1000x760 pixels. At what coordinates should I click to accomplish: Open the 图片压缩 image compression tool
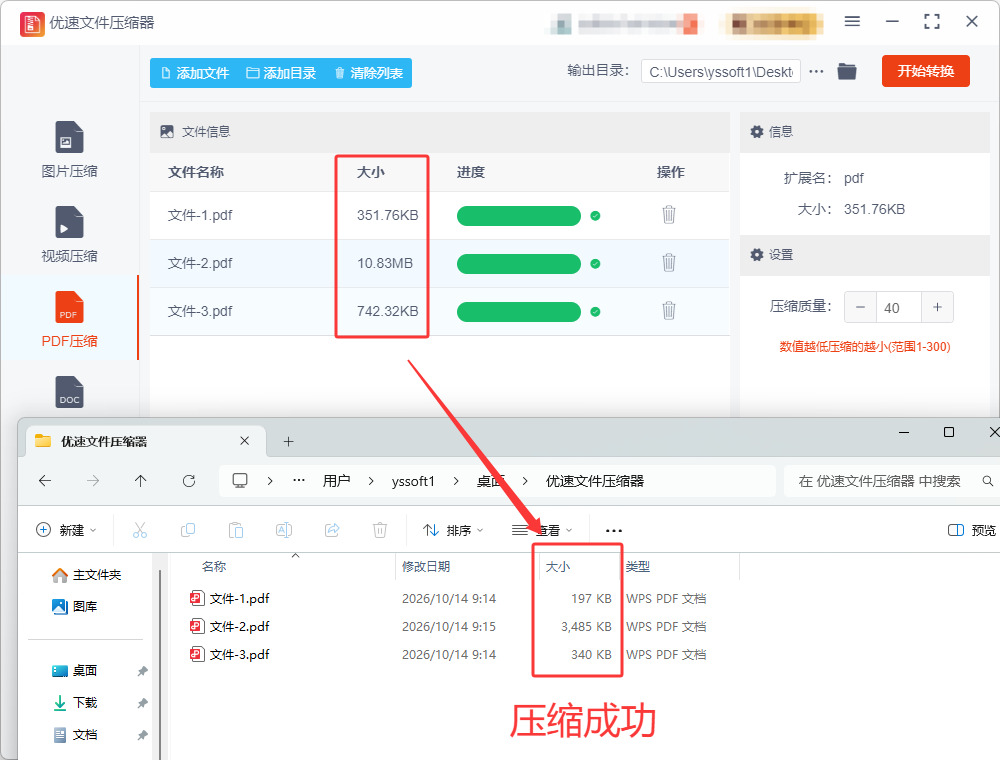click(x=70, y=150)
